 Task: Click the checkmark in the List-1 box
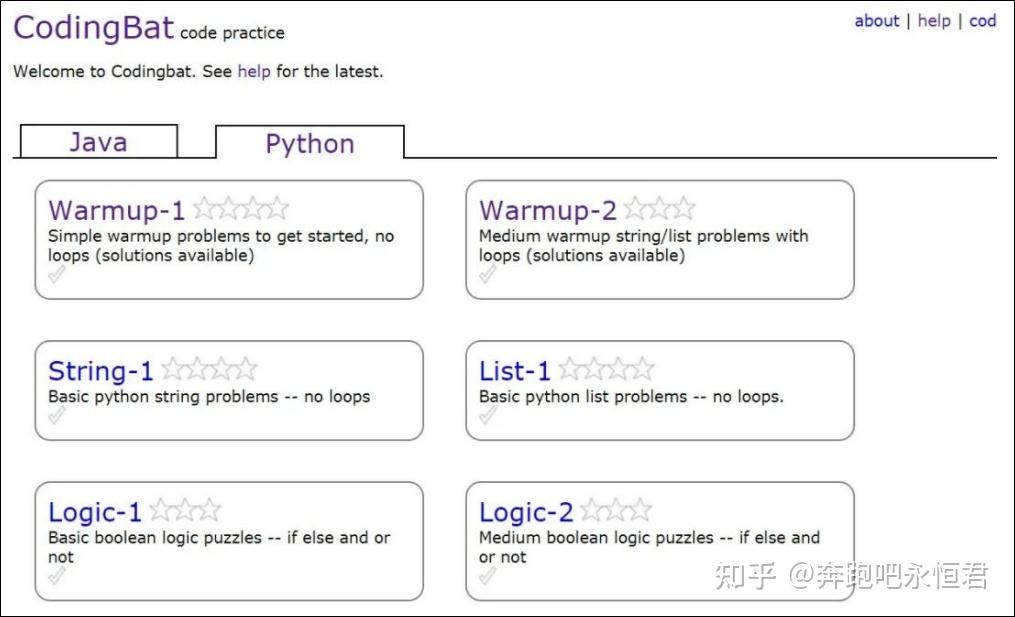point(488,416)
